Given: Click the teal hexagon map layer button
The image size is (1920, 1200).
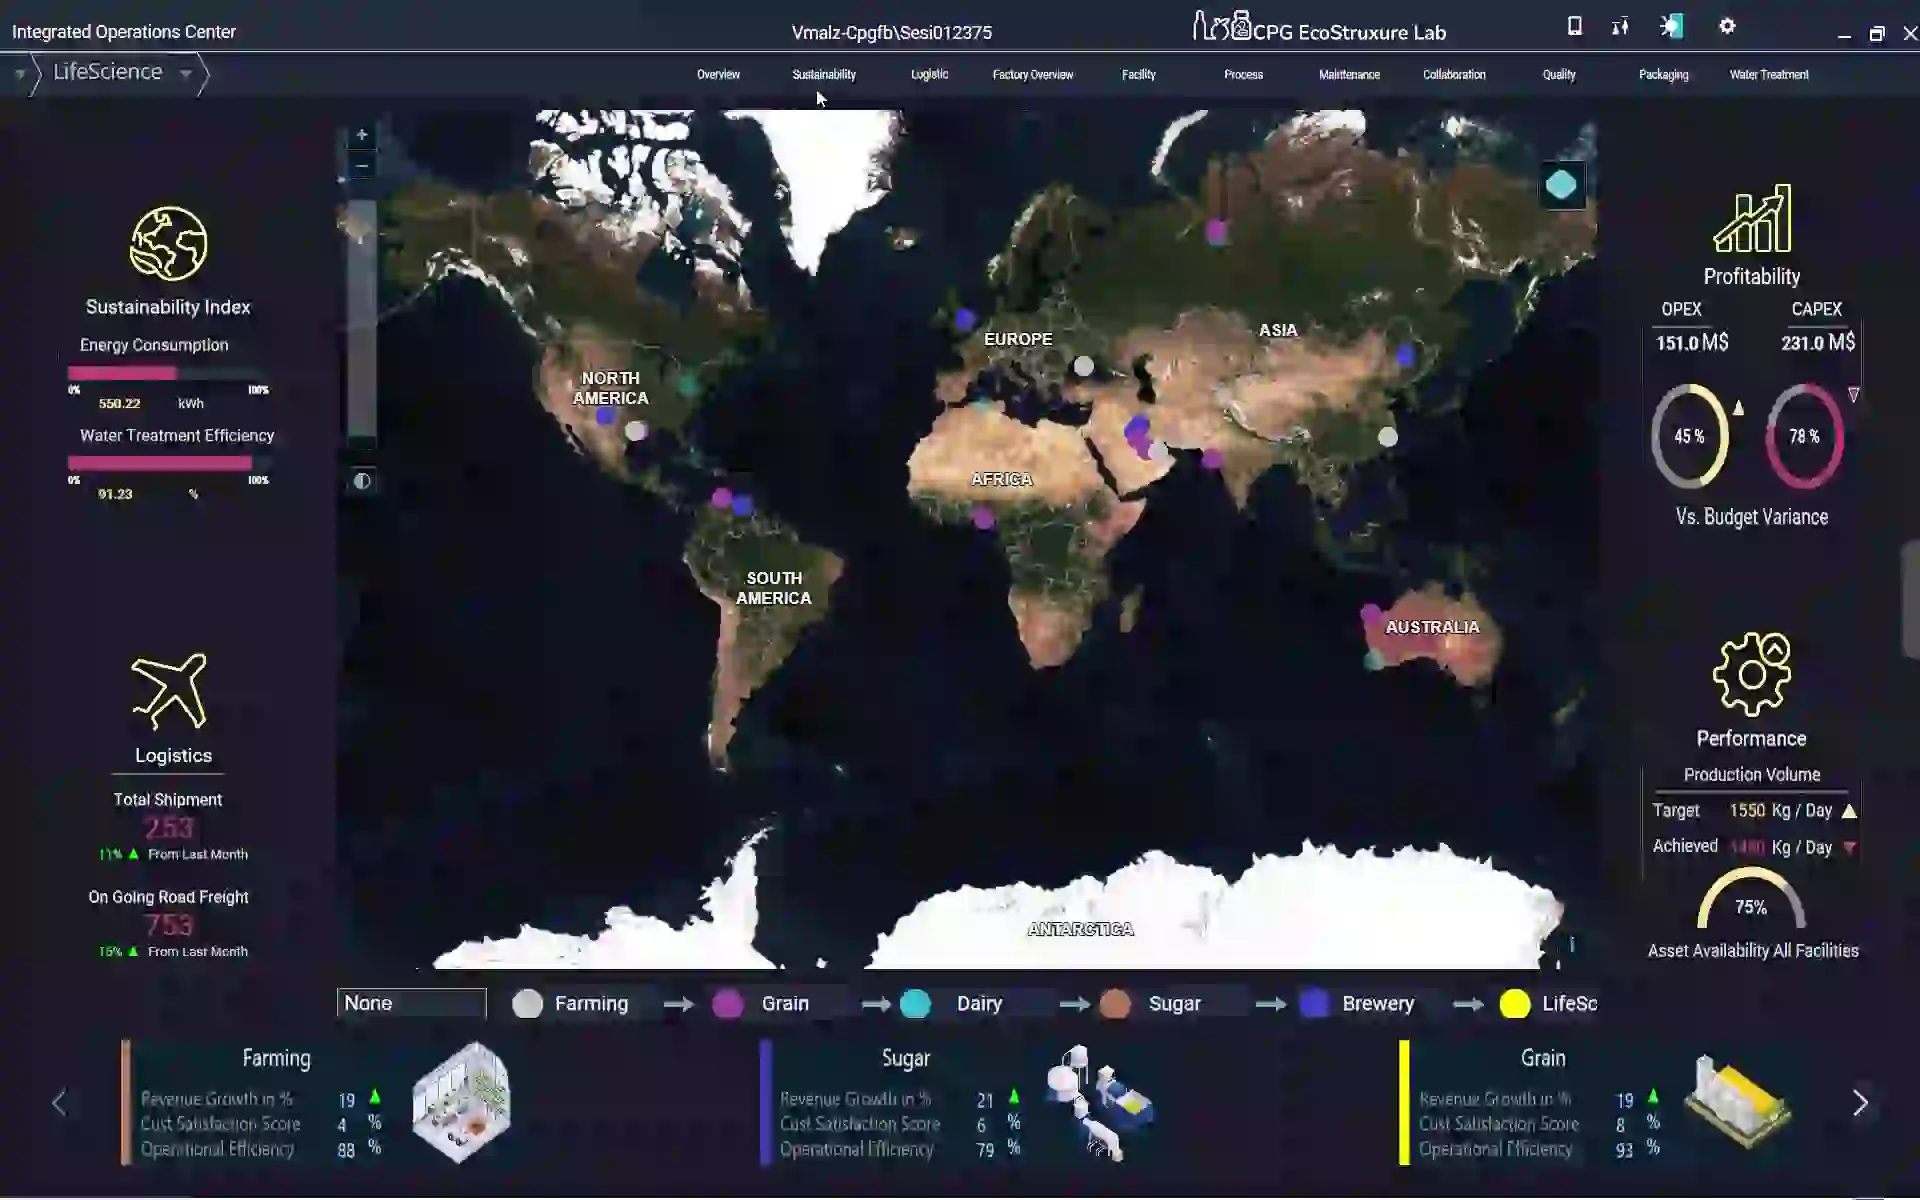Looking at the screenshot, I should pos(1561,185).
